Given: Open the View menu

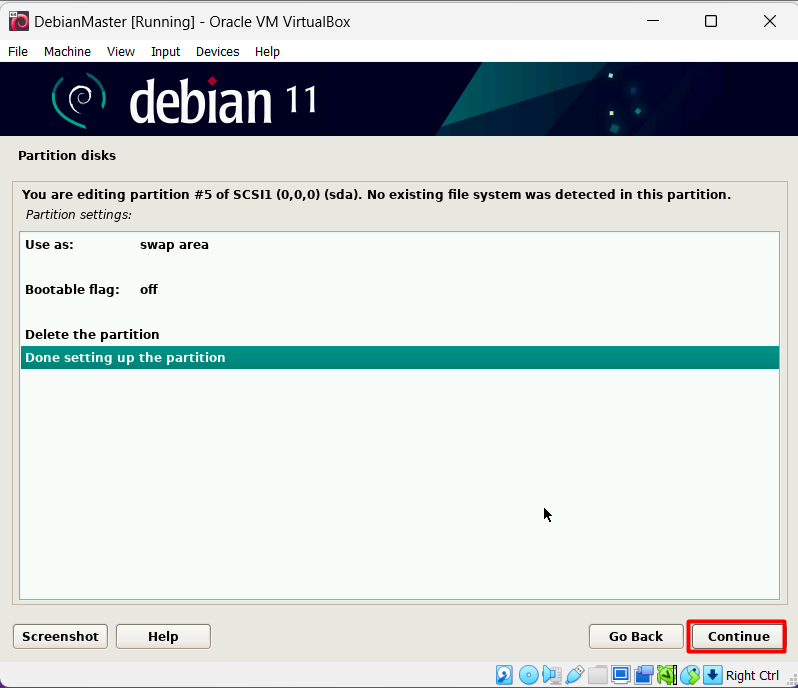Looking at the screenshot, I should pyautogui.click(x=121, y=51).
